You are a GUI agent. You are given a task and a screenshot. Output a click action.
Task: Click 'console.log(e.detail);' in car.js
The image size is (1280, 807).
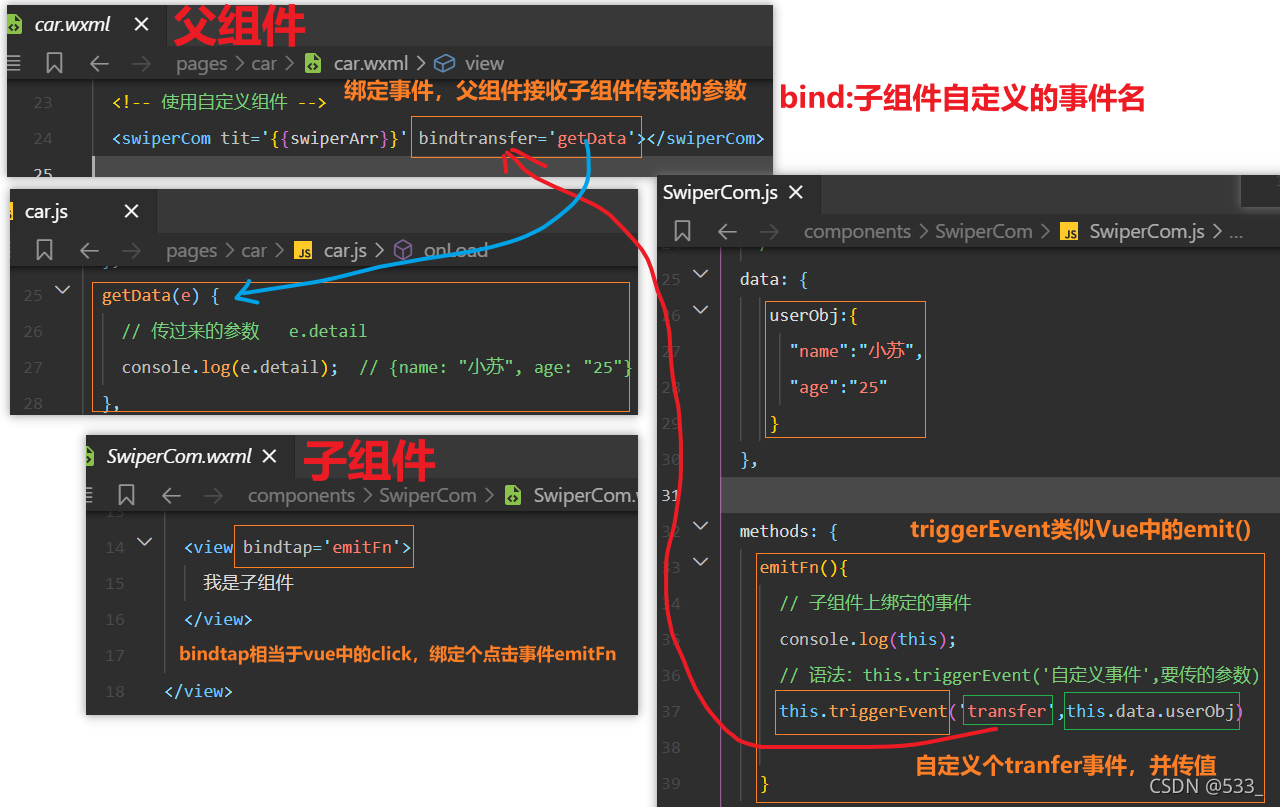click(230, 367)
